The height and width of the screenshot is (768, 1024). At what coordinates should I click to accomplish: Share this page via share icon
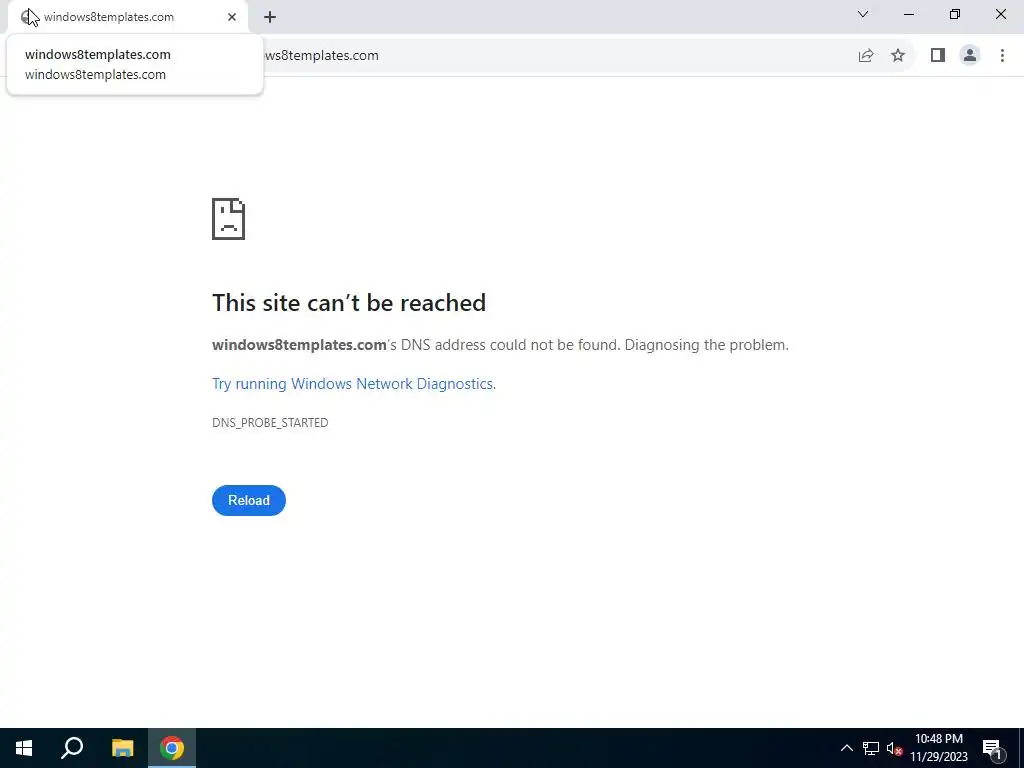(x=866, y=56)
